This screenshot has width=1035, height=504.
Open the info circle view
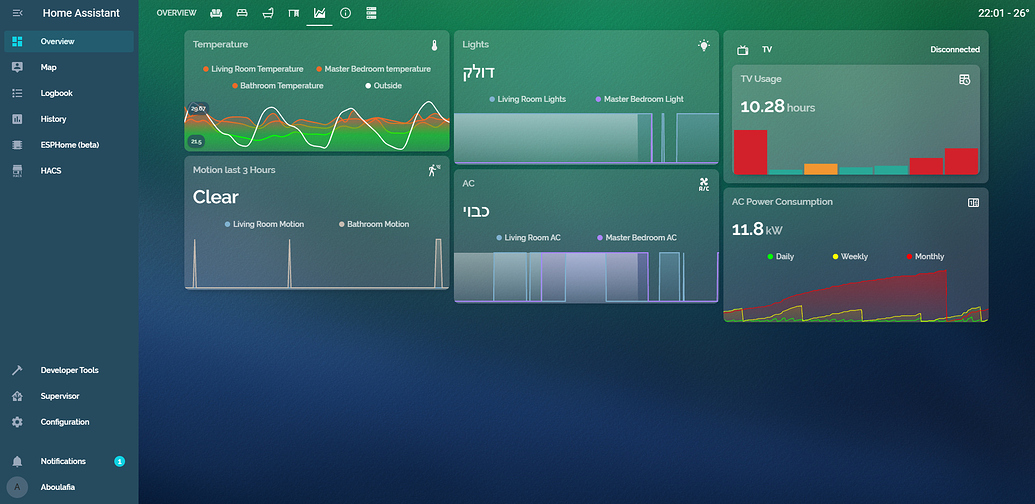tap(346, 14)
